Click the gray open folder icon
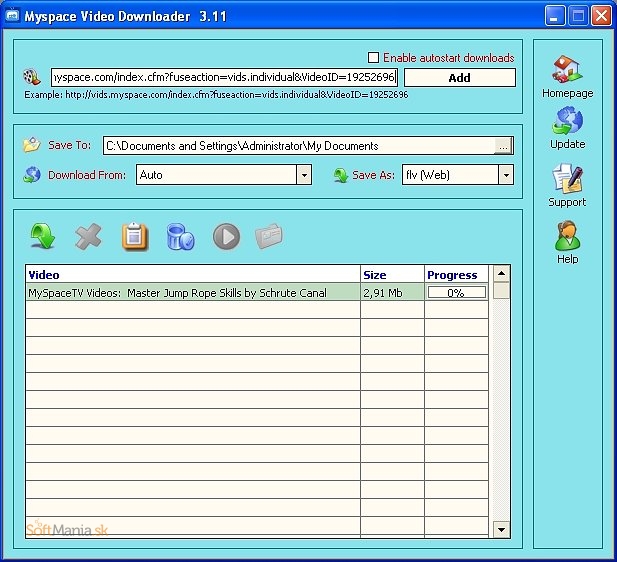Image resolution: width=617 pixels, height=562 pixels. [269, 236]
